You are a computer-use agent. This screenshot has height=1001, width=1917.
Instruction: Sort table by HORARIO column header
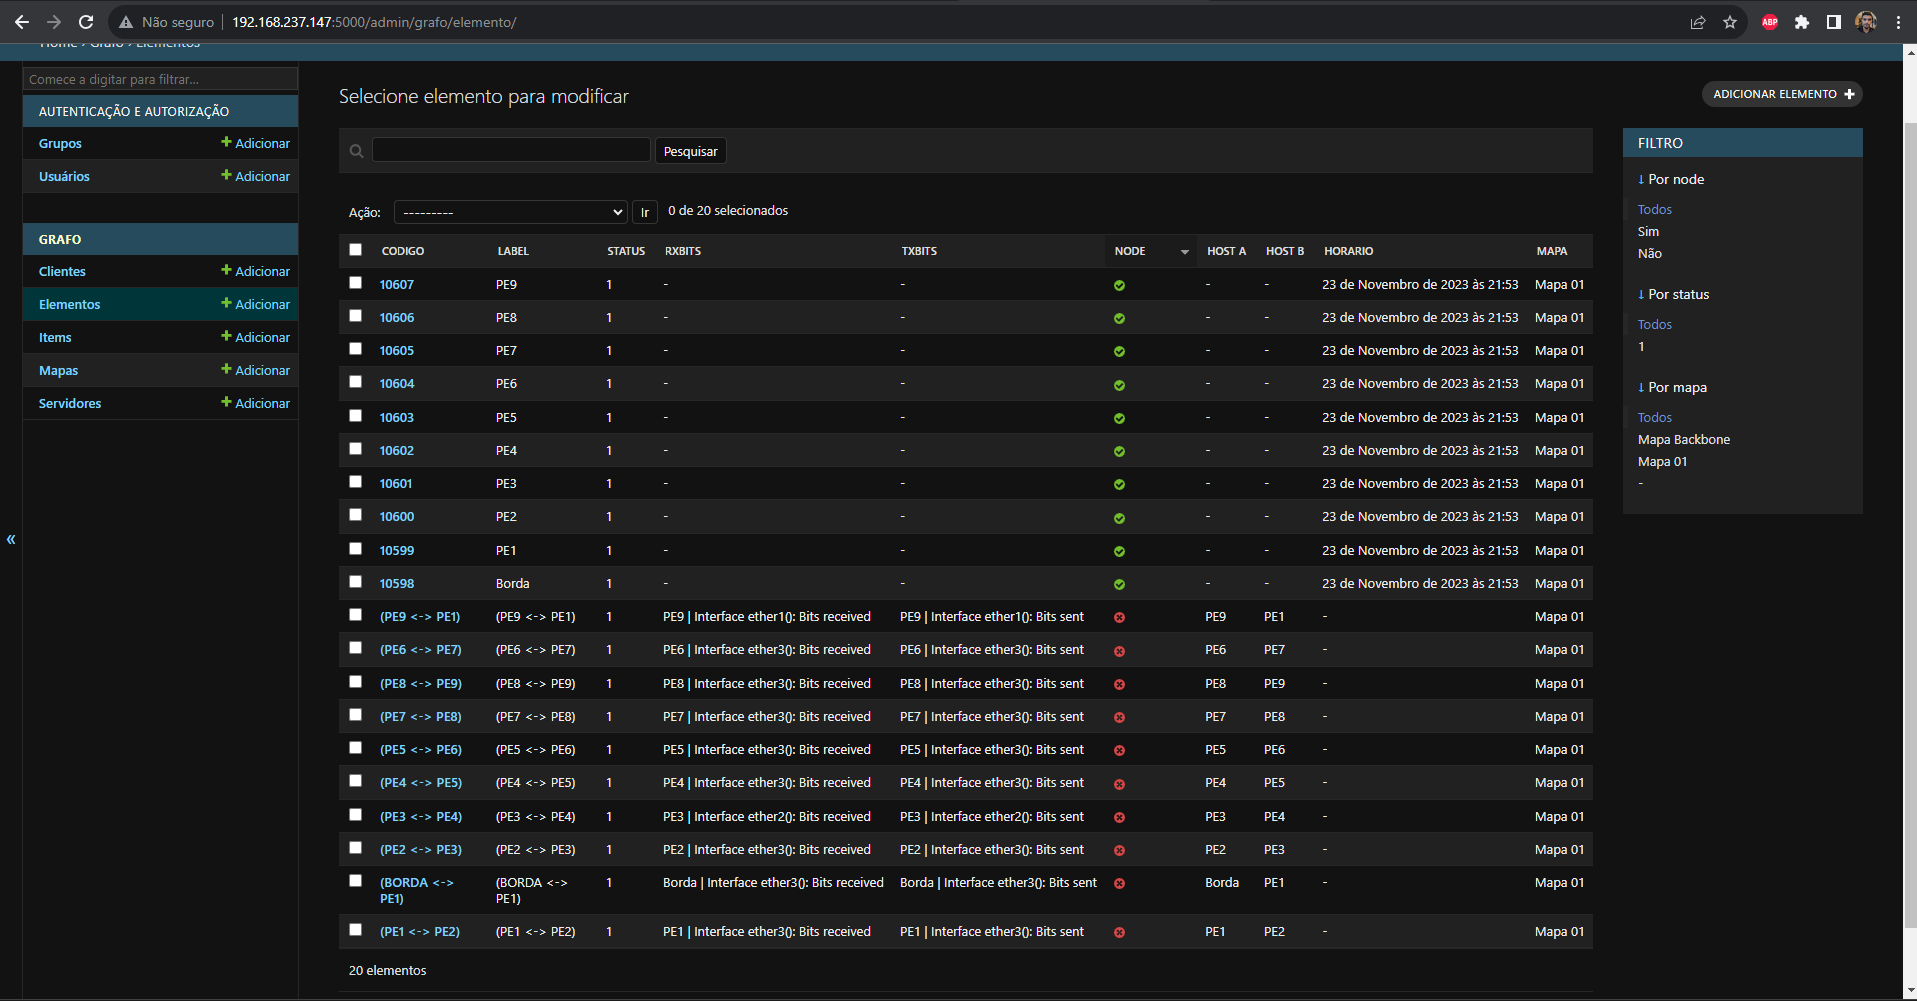coord(1348,251)
